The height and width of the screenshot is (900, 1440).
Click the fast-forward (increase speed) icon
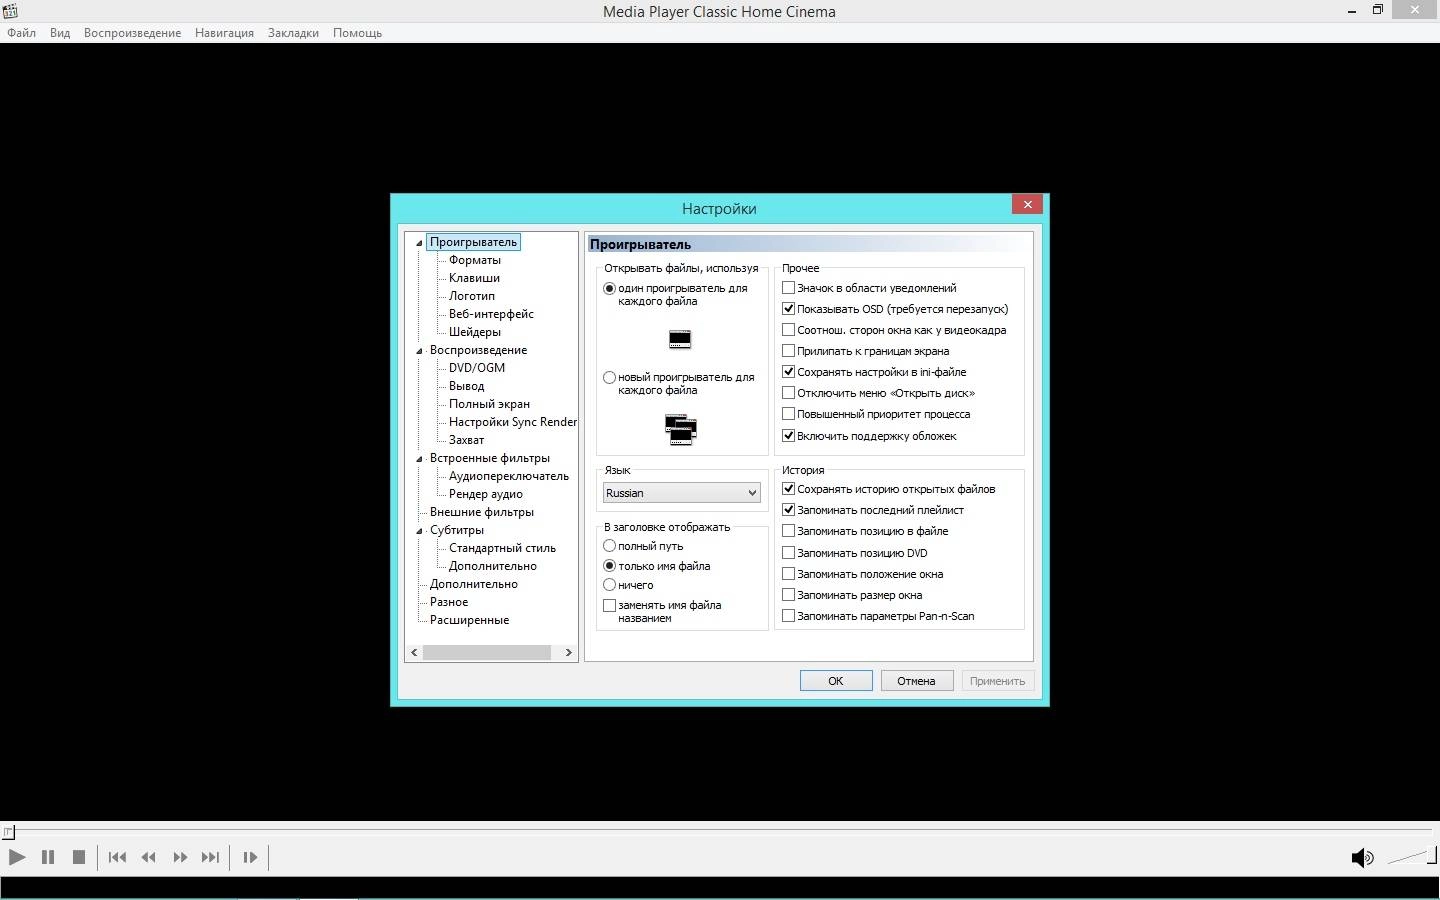tap(180, 857)
